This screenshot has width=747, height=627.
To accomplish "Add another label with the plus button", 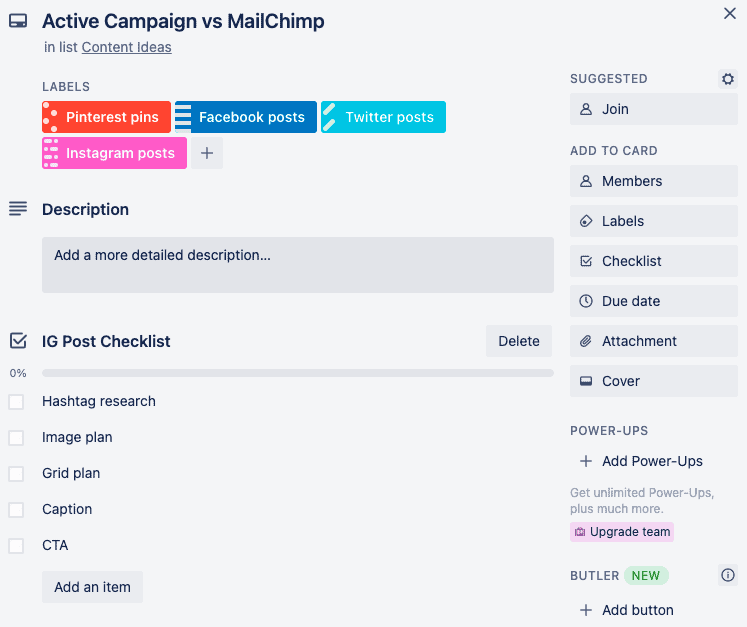I will 207,153.
